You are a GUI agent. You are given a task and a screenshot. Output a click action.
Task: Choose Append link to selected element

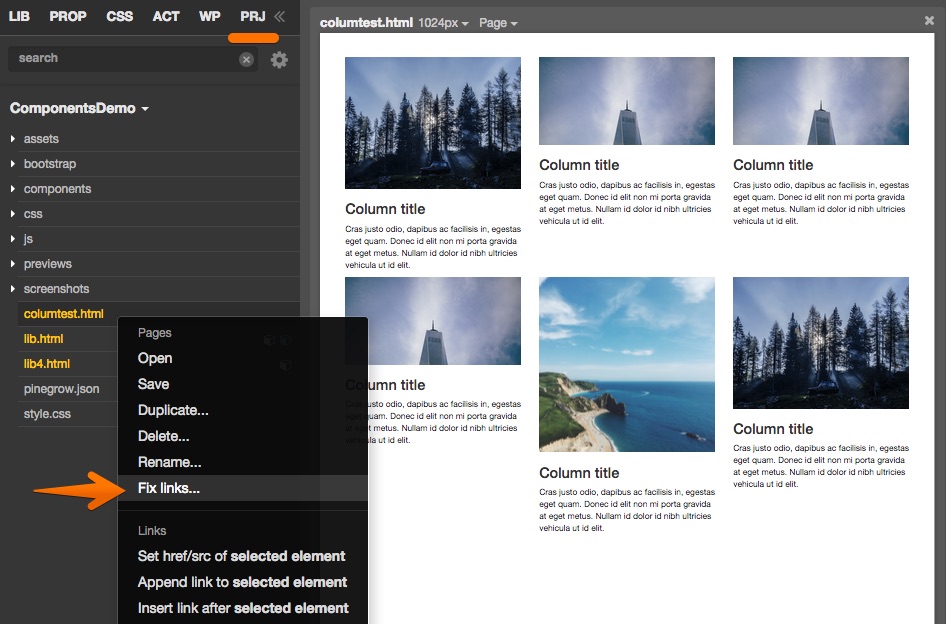[243, 582]
